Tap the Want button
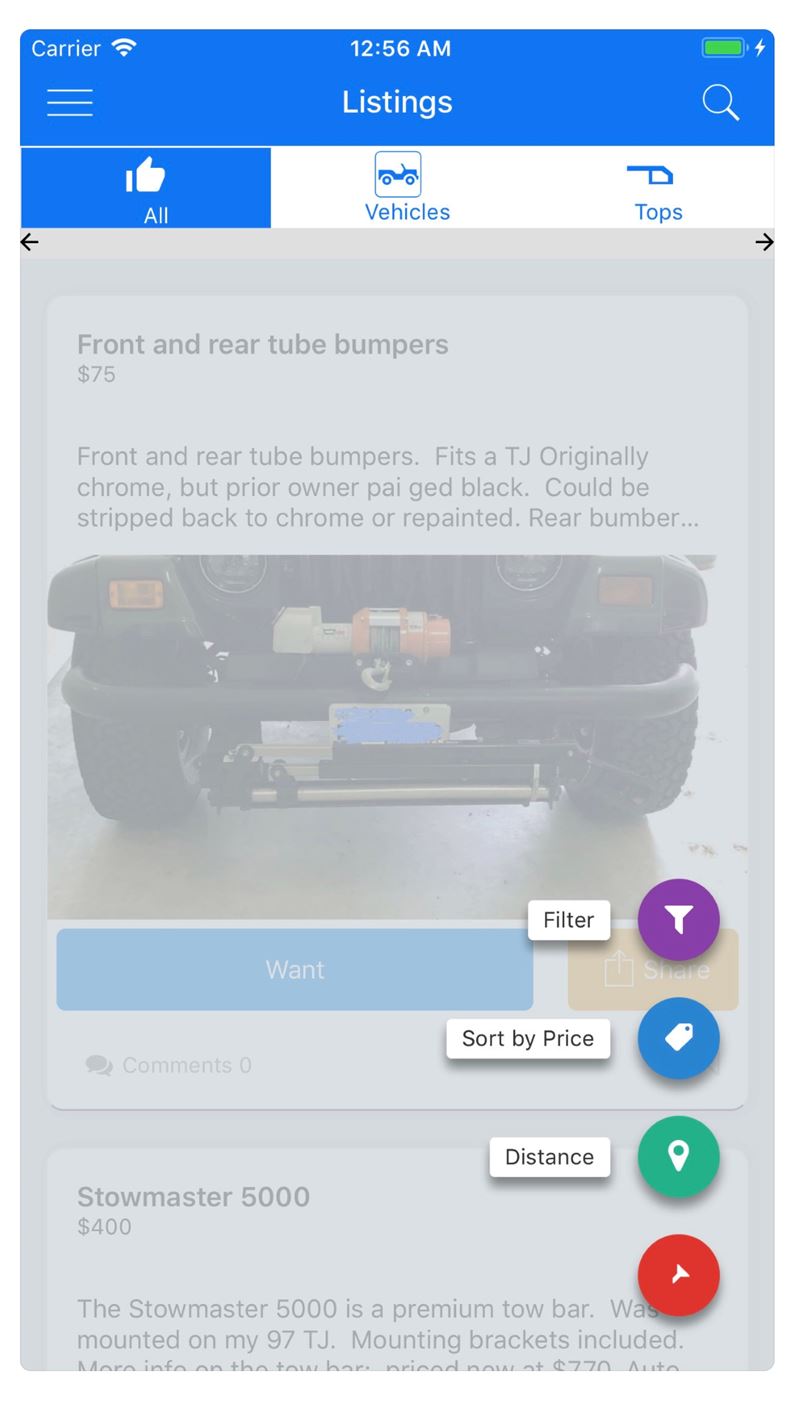 295,969
